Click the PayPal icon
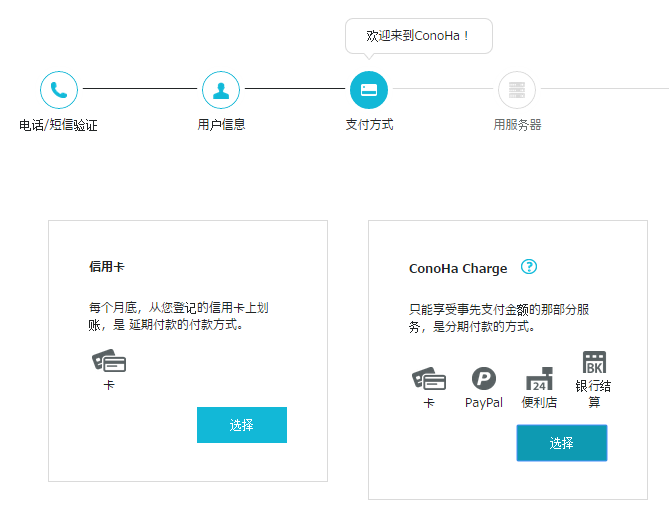The width and height of the screenshot is (669, 518). 484,378
